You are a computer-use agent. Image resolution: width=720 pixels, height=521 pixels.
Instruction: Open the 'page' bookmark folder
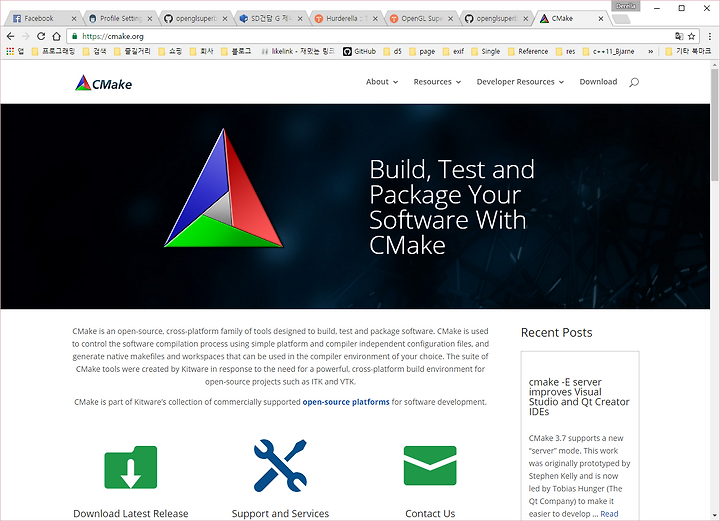(422, 51)
